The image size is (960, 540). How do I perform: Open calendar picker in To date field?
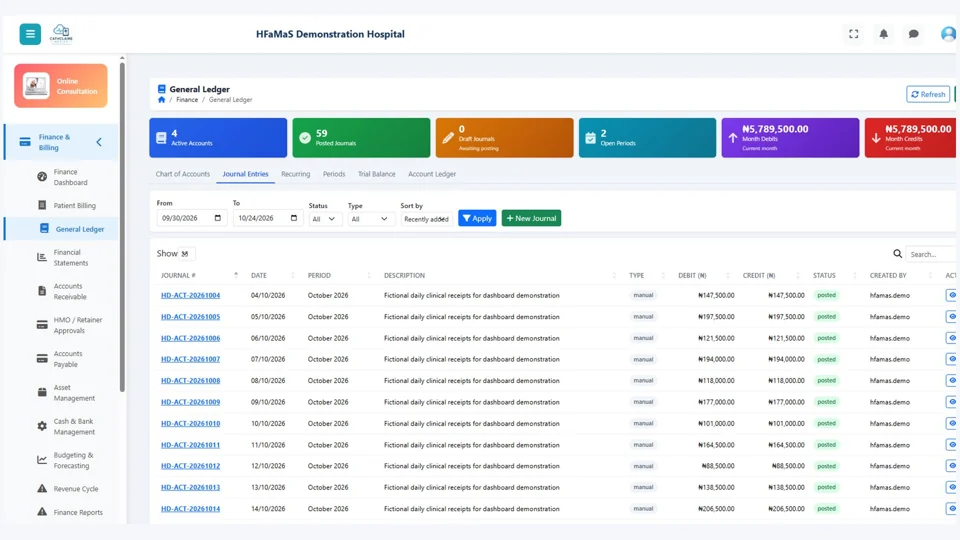[294, 218]
